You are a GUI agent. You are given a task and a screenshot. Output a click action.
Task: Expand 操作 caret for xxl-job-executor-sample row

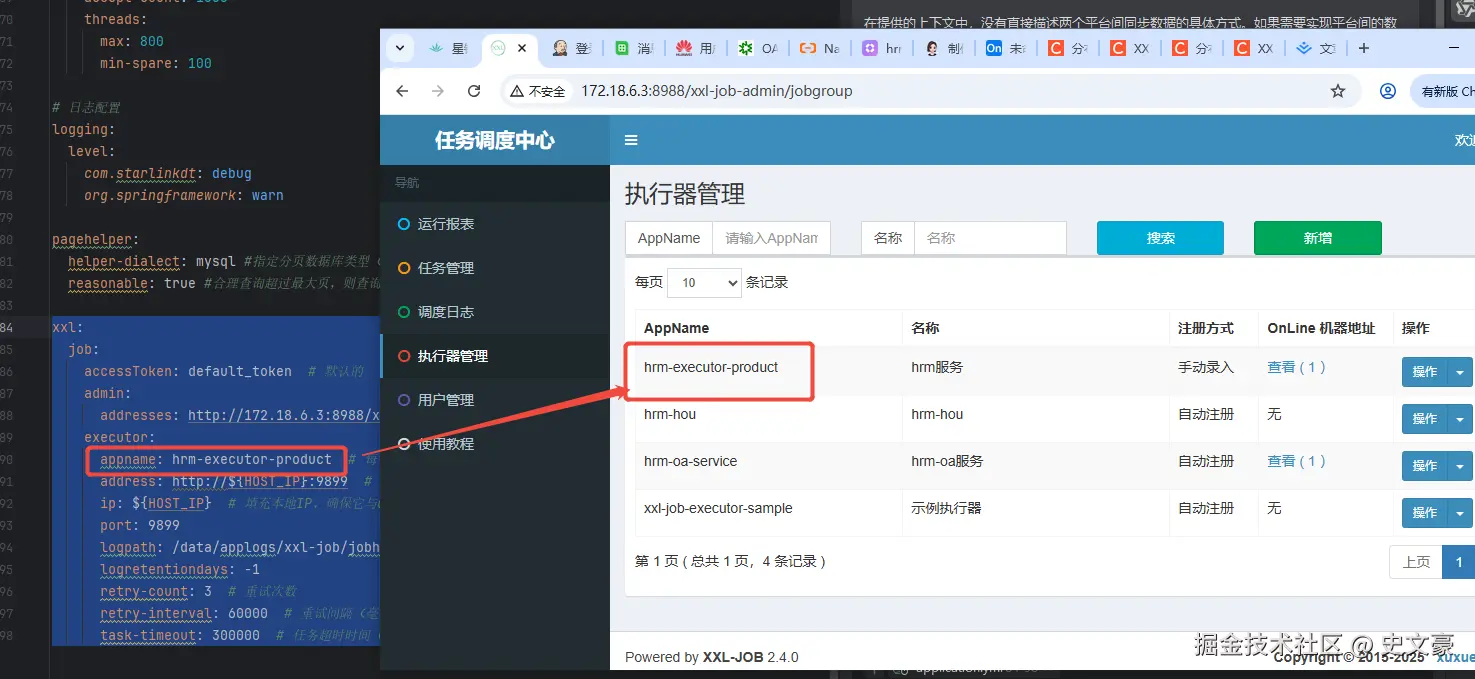tap(1460, 513)
